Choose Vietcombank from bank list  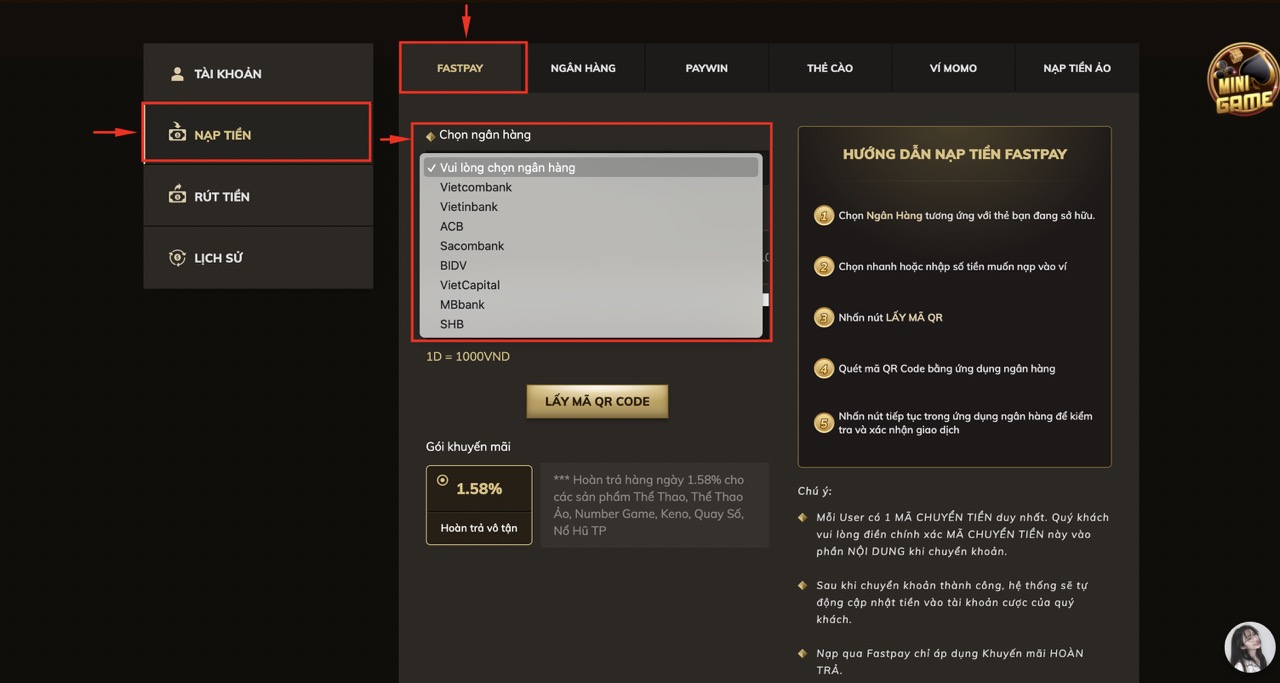click(591, 187)
